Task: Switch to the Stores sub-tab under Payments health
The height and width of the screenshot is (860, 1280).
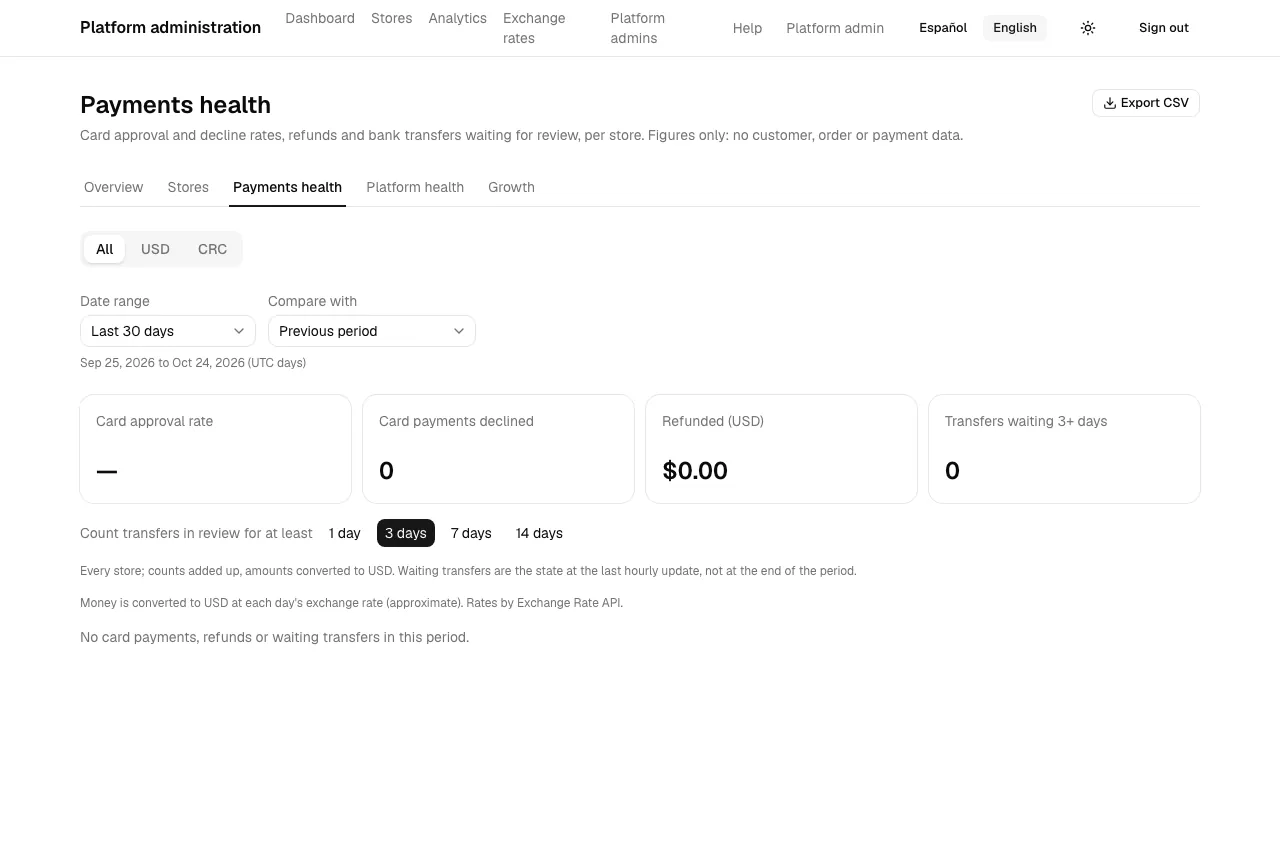Action: coord(188,187)
